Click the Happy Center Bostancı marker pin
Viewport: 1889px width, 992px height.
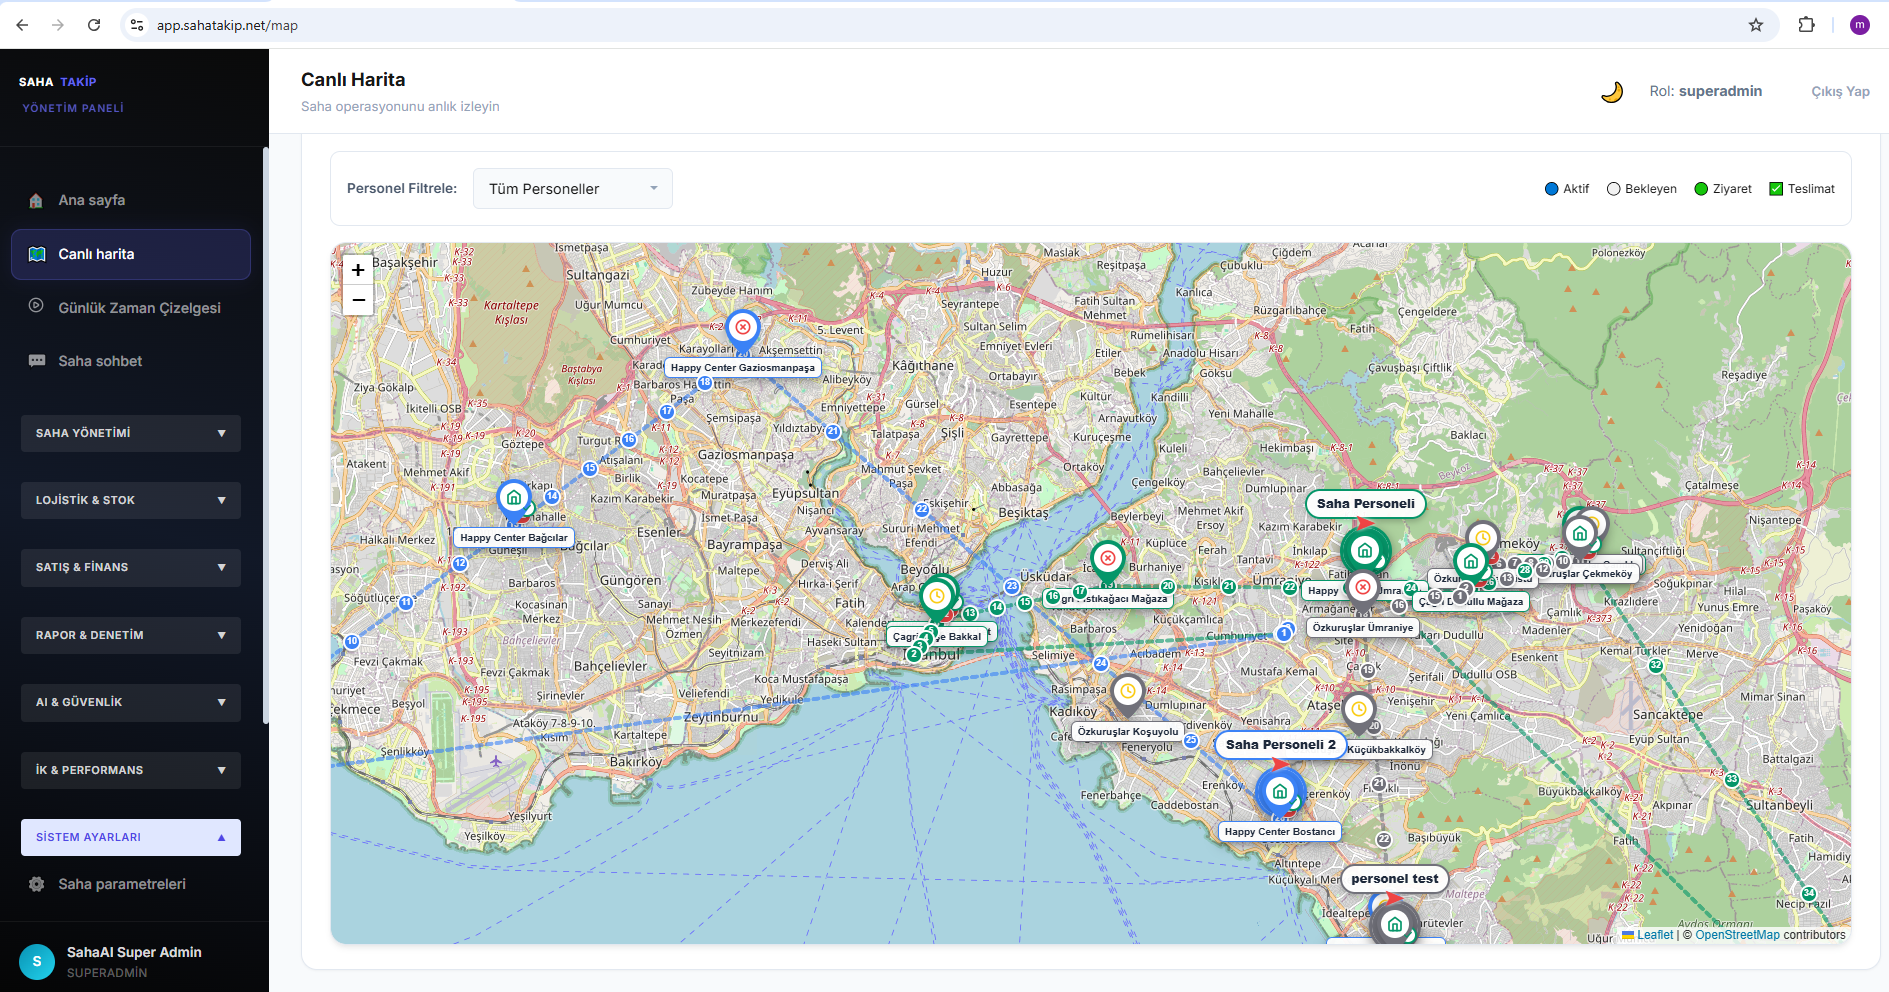tap(1279, 793)
